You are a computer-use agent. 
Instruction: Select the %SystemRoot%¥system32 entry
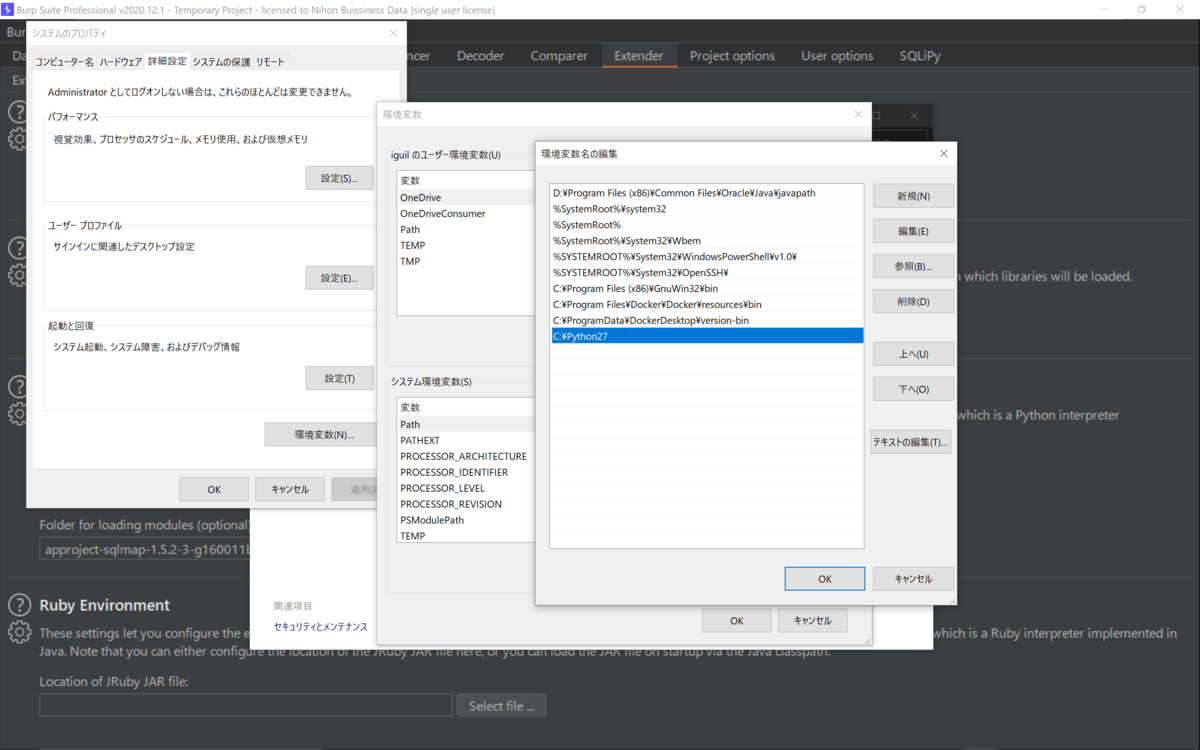706,209
